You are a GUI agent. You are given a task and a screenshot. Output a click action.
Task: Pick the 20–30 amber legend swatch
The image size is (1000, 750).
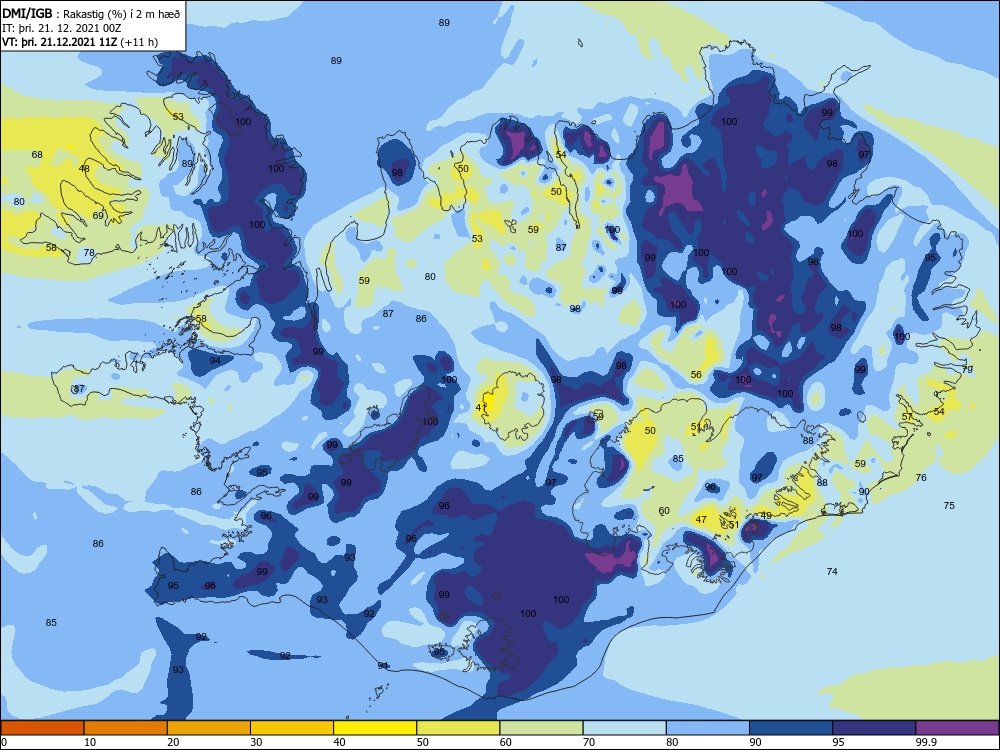point(209,728)
